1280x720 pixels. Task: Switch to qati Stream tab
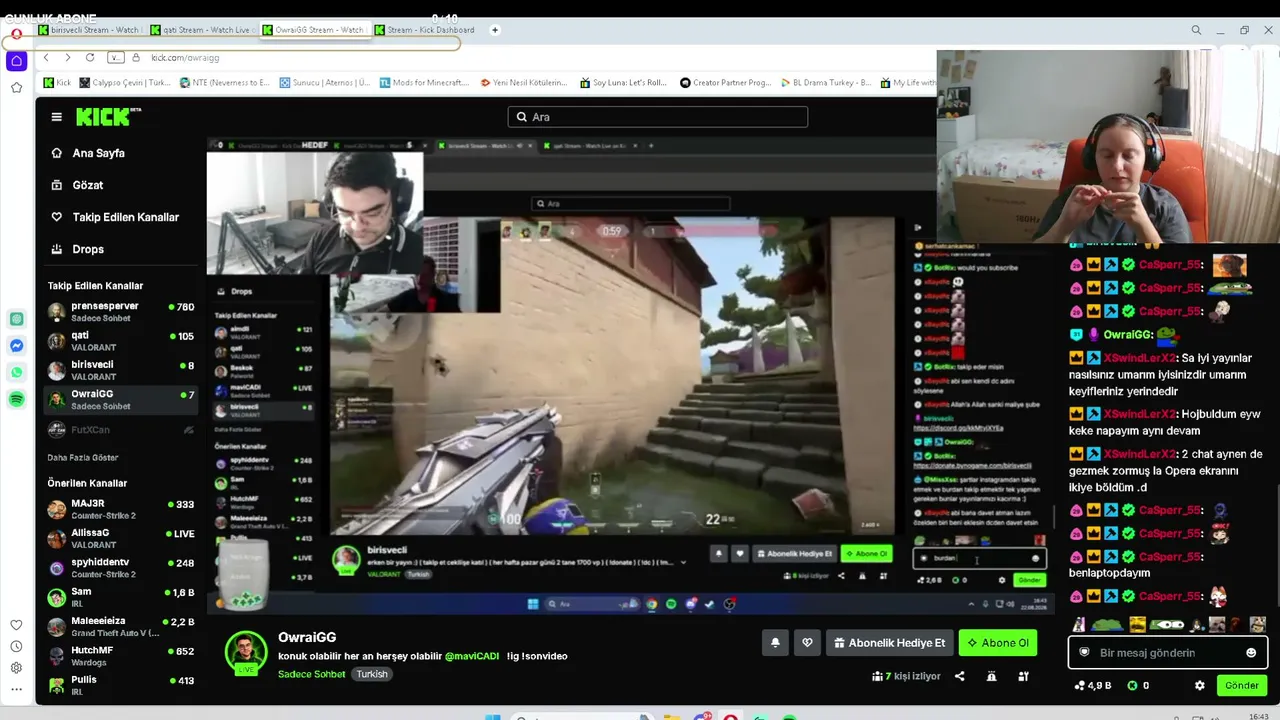click(203, 30)
